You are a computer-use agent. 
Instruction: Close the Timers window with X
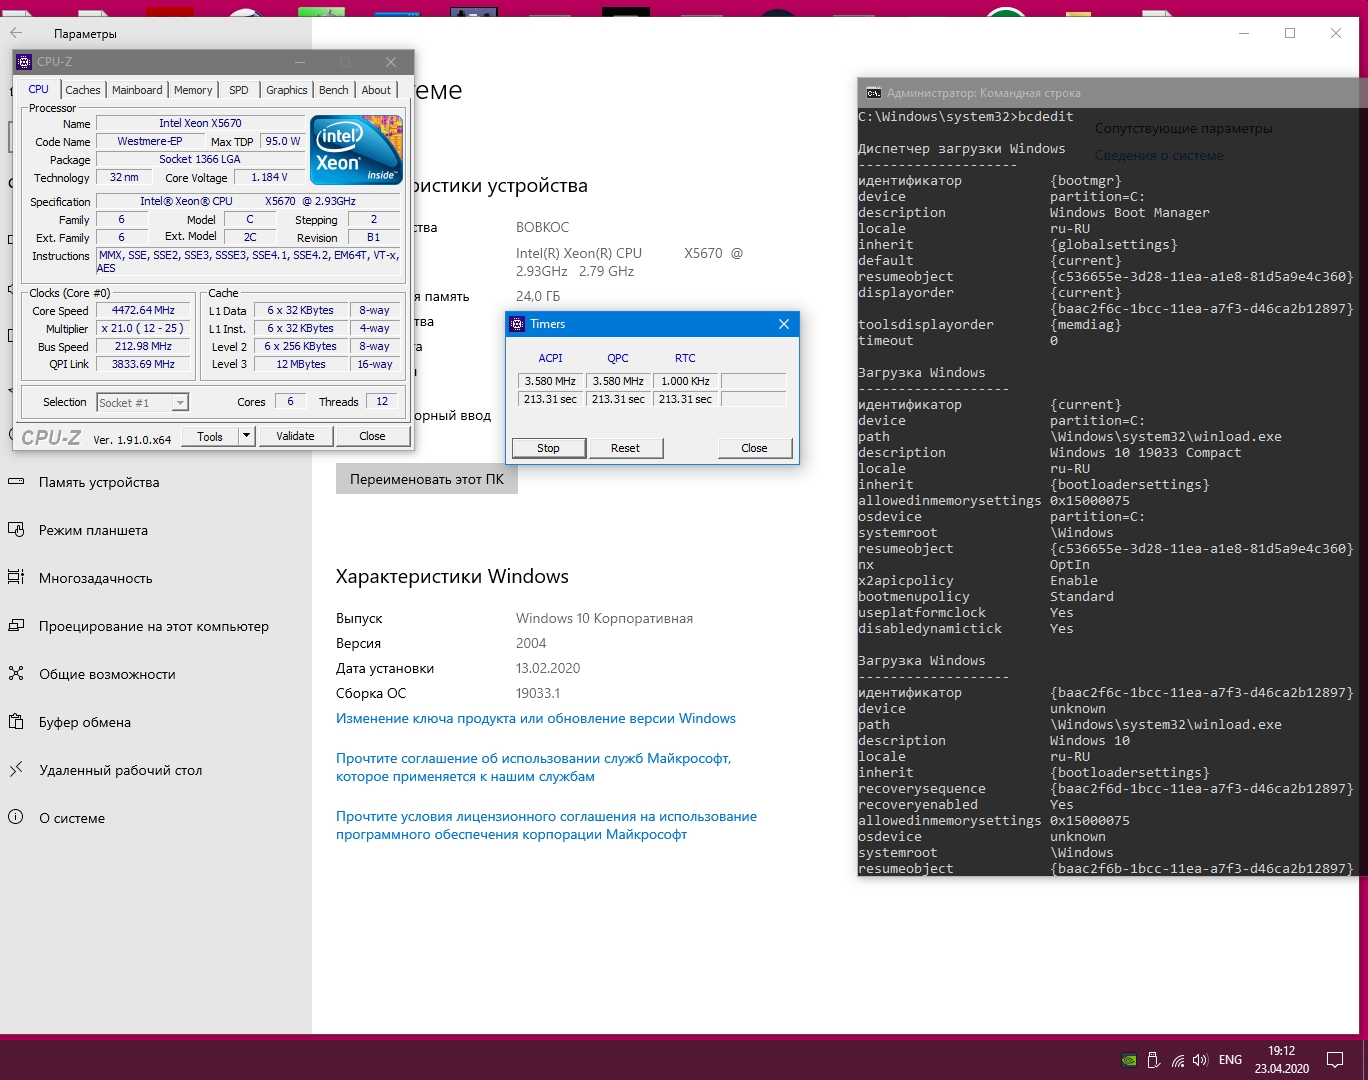pyautogui.click(x=784, y=324)
